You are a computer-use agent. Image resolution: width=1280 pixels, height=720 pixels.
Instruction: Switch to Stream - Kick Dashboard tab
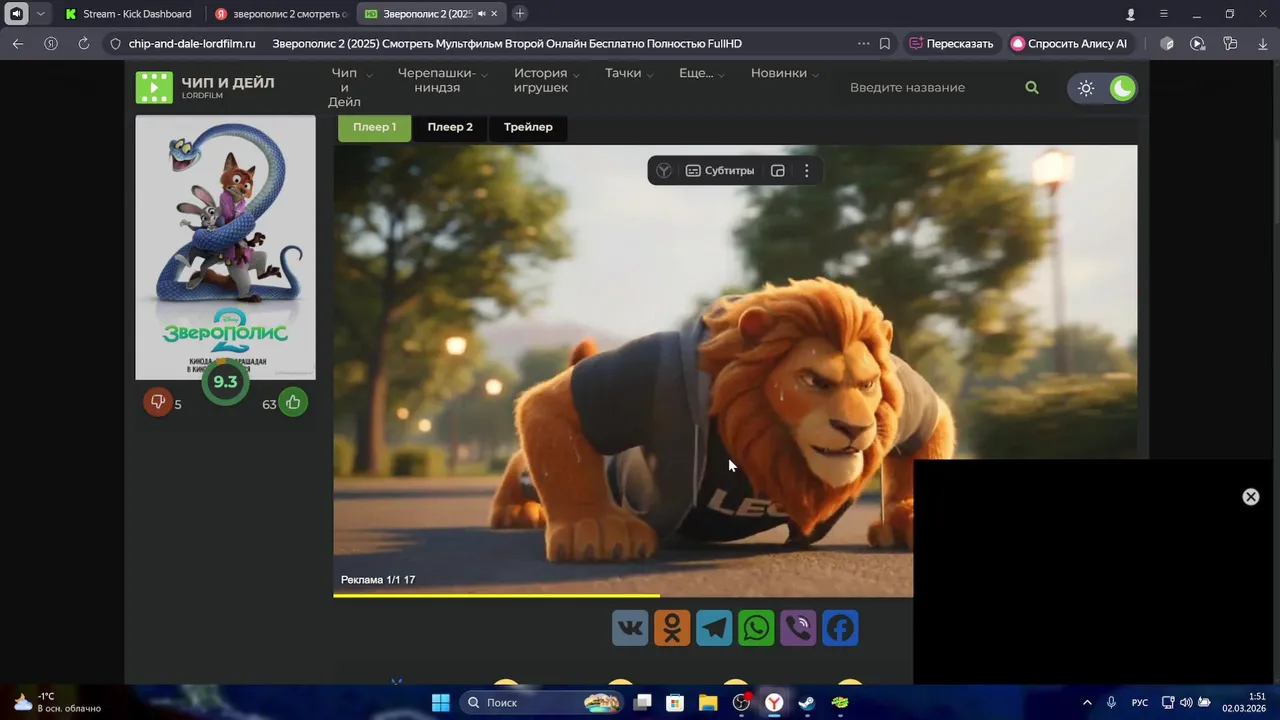coord(130,14)
